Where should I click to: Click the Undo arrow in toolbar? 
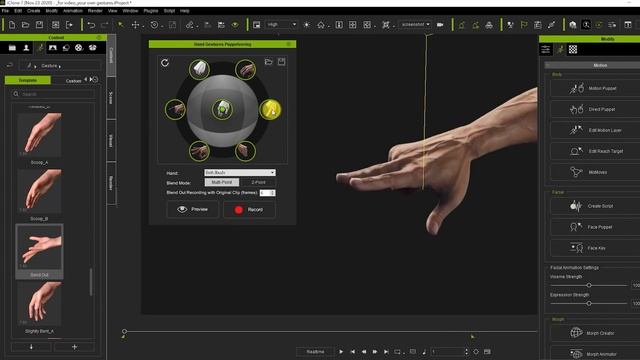click(x=91, y=25)
